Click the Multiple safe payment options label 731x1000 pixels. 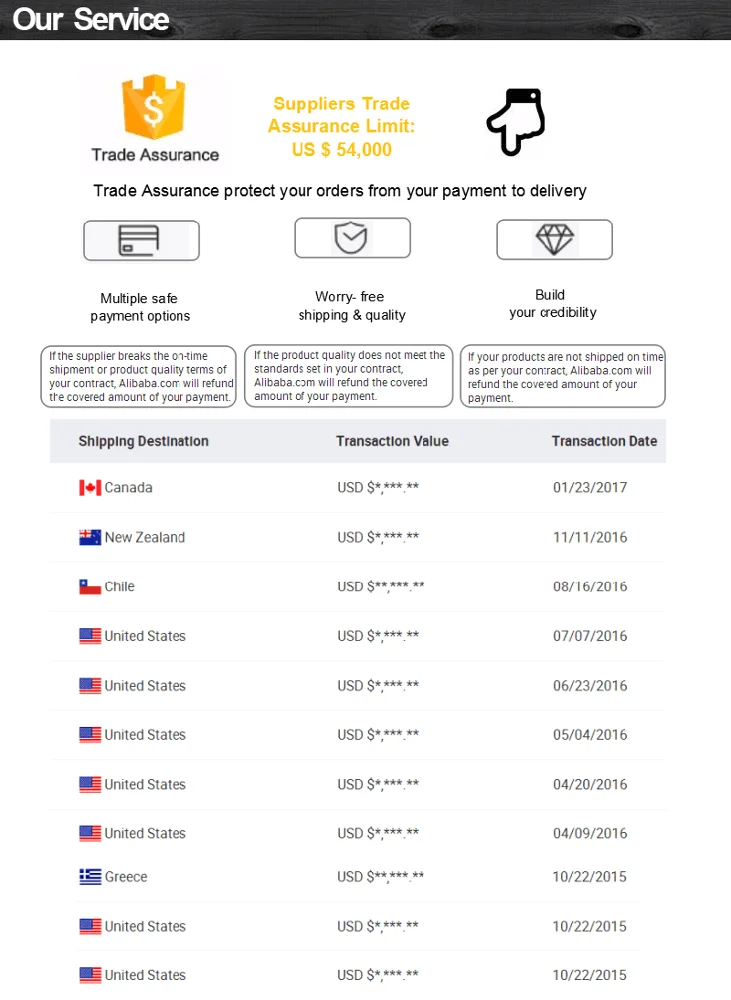click(140, 307)
